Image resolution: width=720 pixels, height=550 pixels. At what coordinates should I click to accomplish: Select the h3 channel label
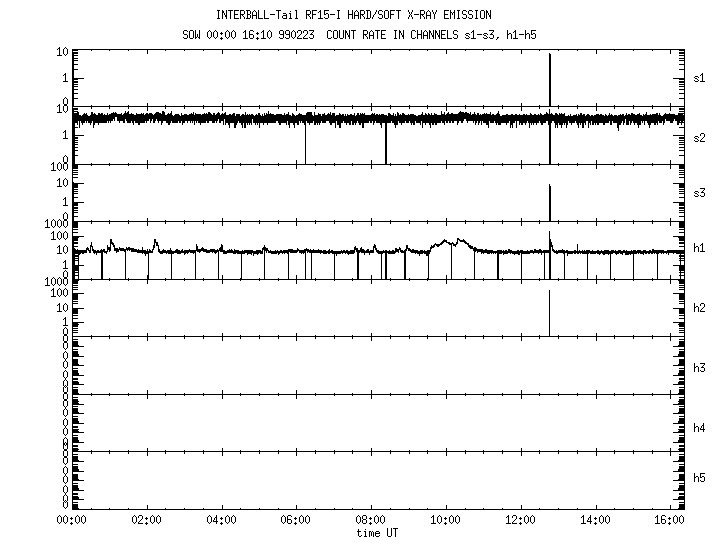699,367
